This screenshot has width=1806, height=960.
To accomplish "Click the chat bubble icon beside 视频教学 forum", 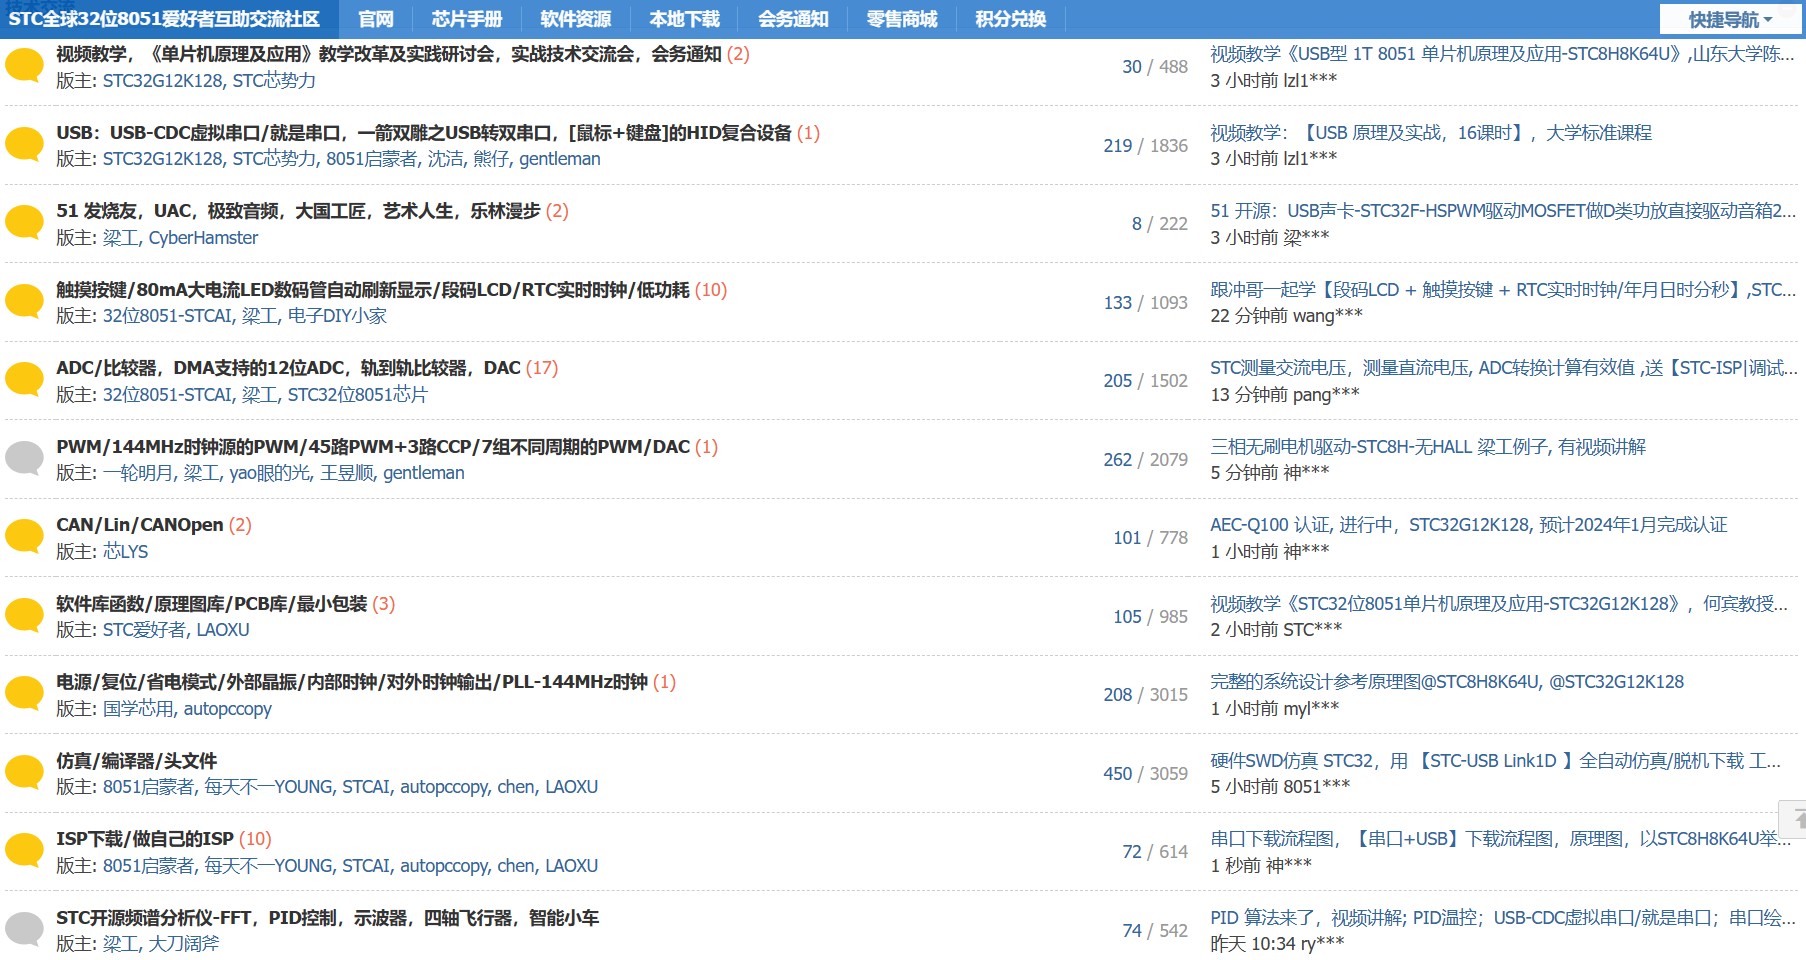I will click(x=24, y=66).
